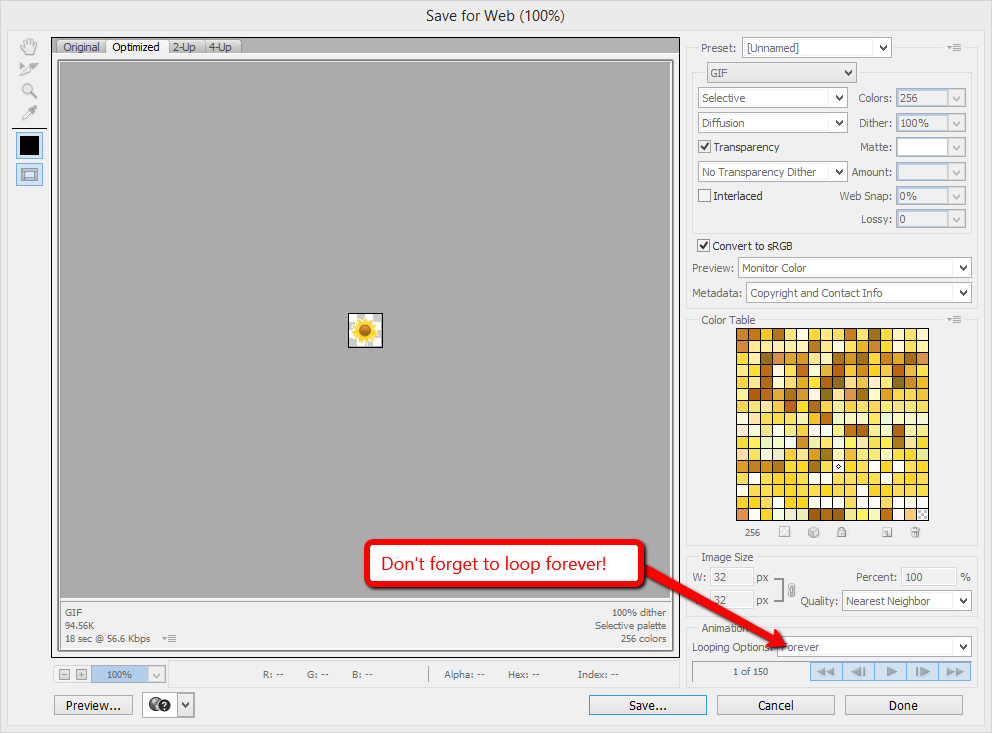The image size is (992, 733).
Task: Open the Looping Options dropdown
Action: (x=874, y=647)
